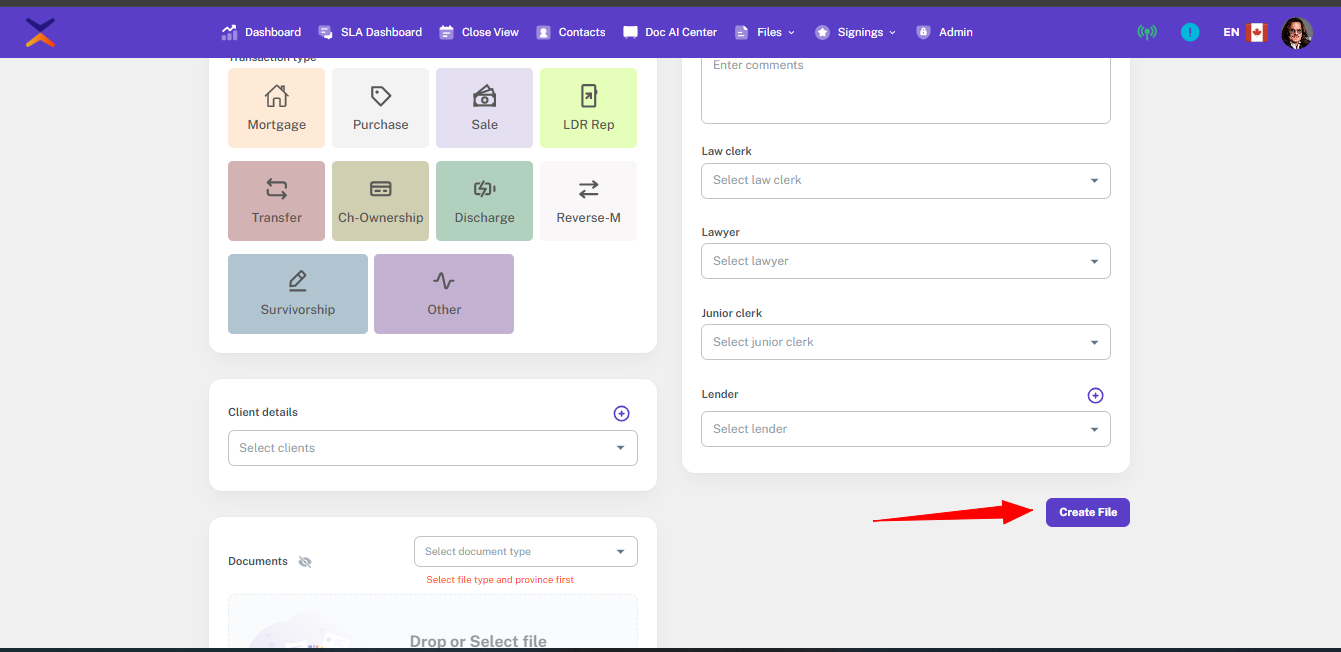1341x652 pixels.
Task: Choose the Discharge transaction type tile
Action: tap(484, 201)
